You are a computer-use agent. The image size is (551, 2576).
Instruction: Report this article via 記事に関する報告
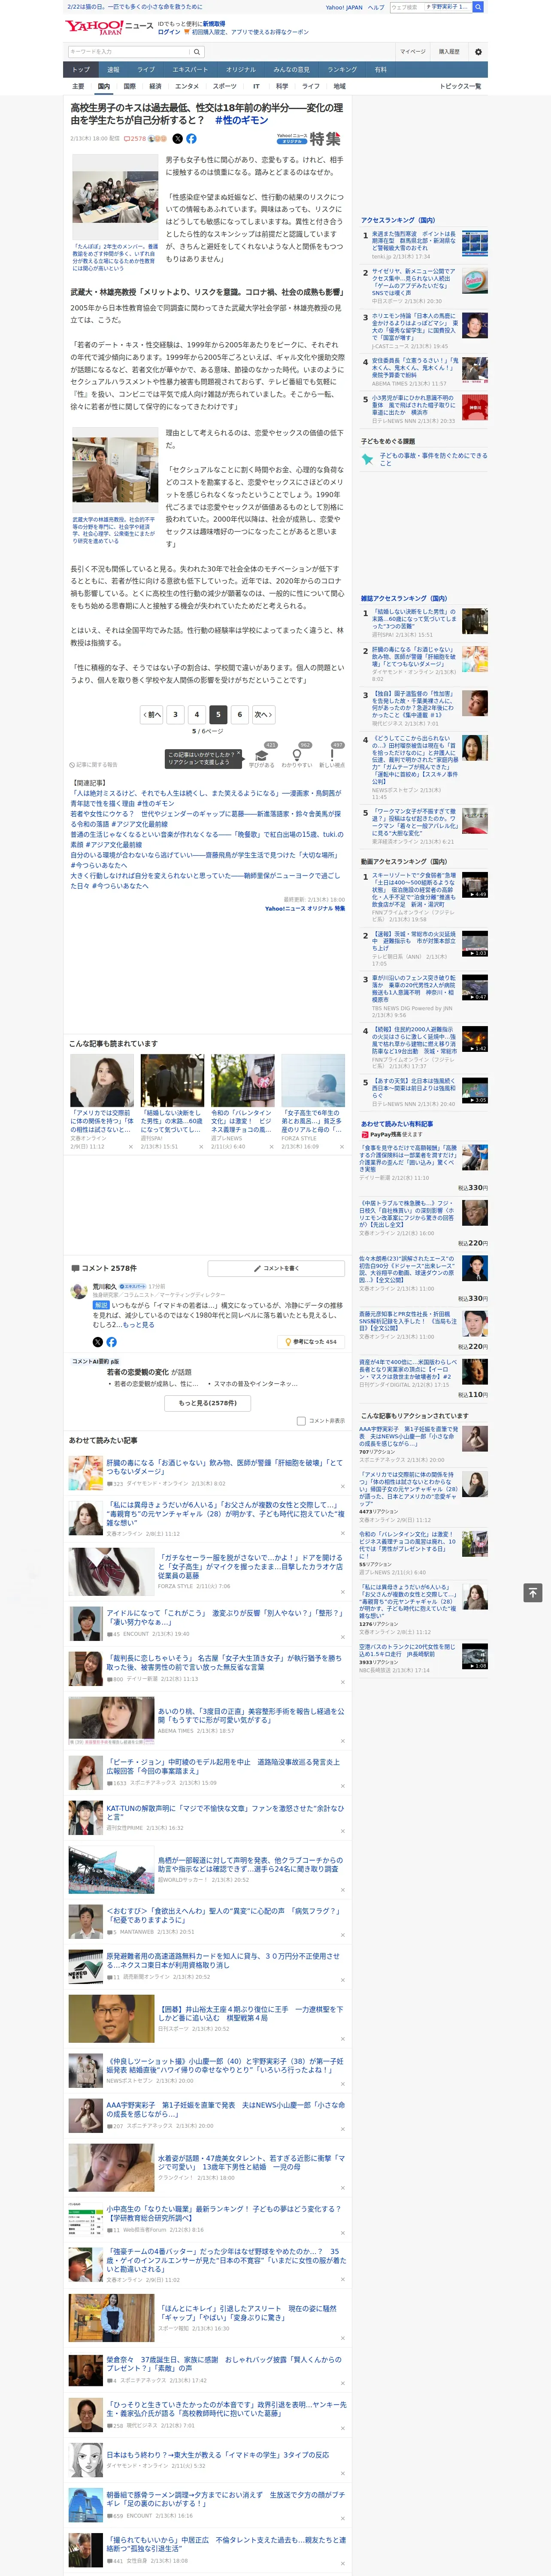click(x=93, y=765)
